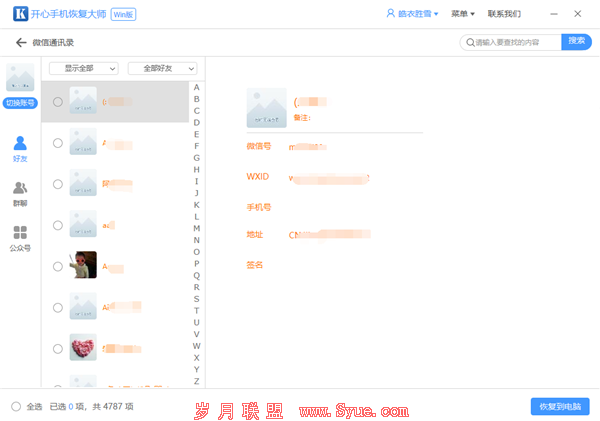Open the user account dropdown 皓衣胜雪
Image resolution: width=600 pixels, height=421 pixels.
pos(412,14)
